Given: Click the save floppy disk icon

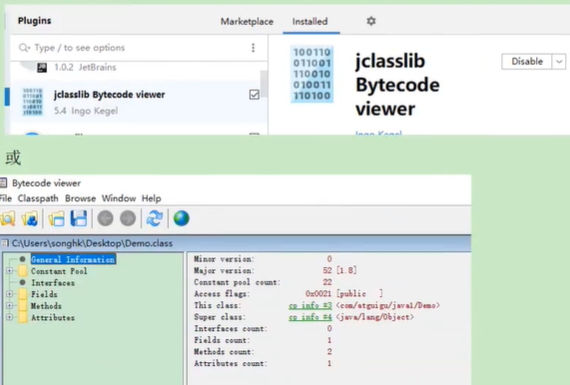Looking at the screenshot, I should pos(79,219).
